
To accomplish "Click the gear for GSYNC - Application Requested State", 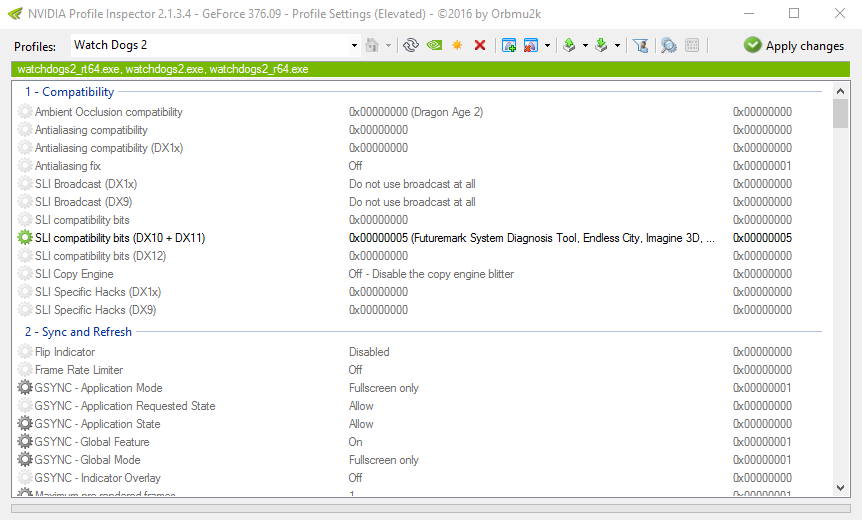I will click(x=25, y=406).
